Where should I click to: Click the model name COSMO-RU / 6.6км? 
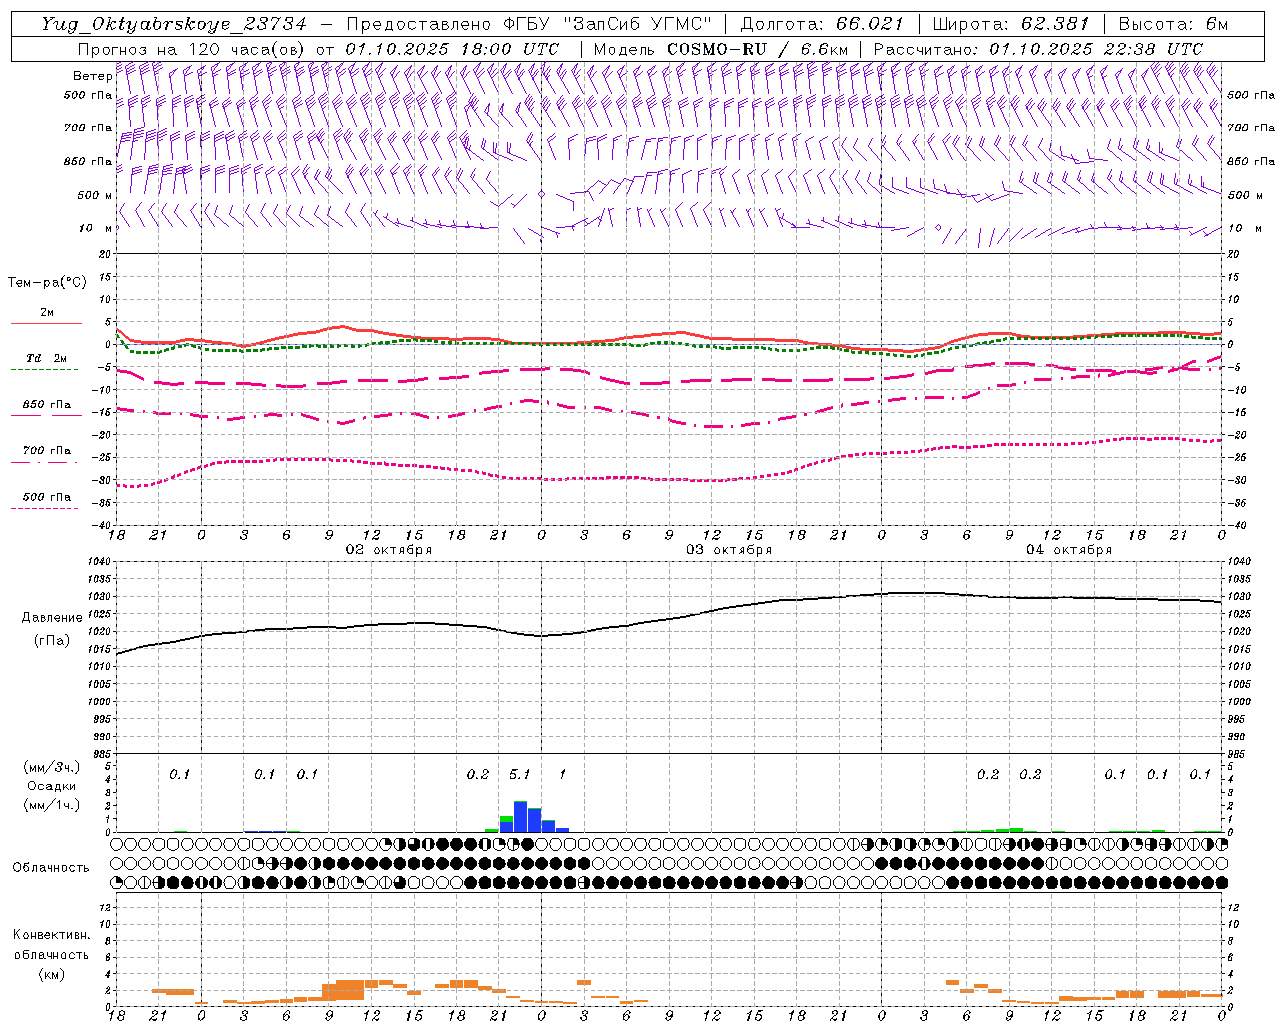[757, 49]
